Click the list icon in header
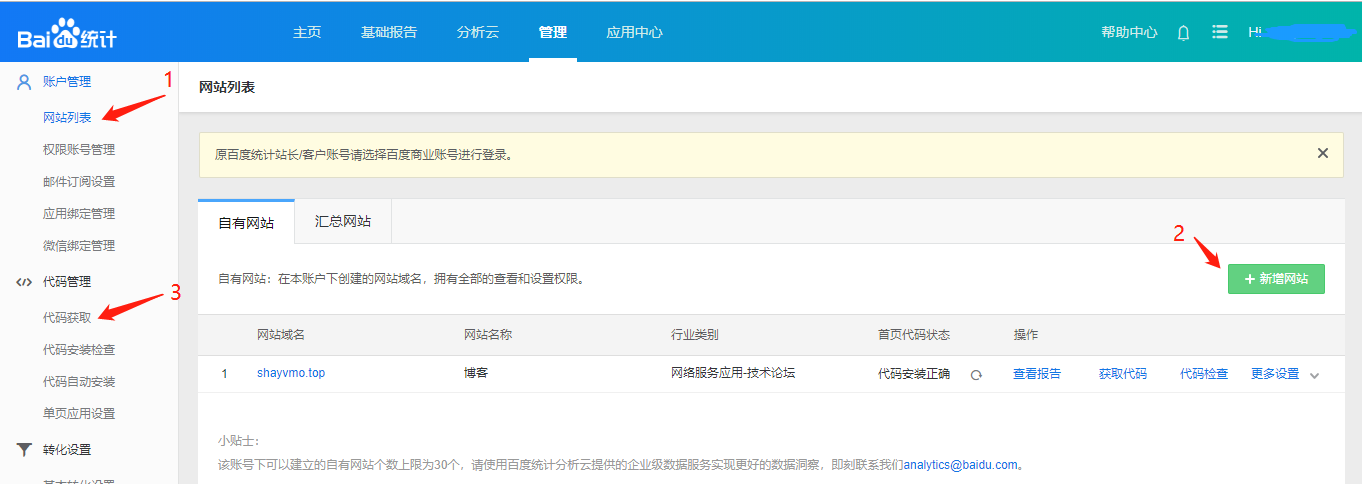Image resolution: width=1362 pixels, height=484 pixels. 1219,32
